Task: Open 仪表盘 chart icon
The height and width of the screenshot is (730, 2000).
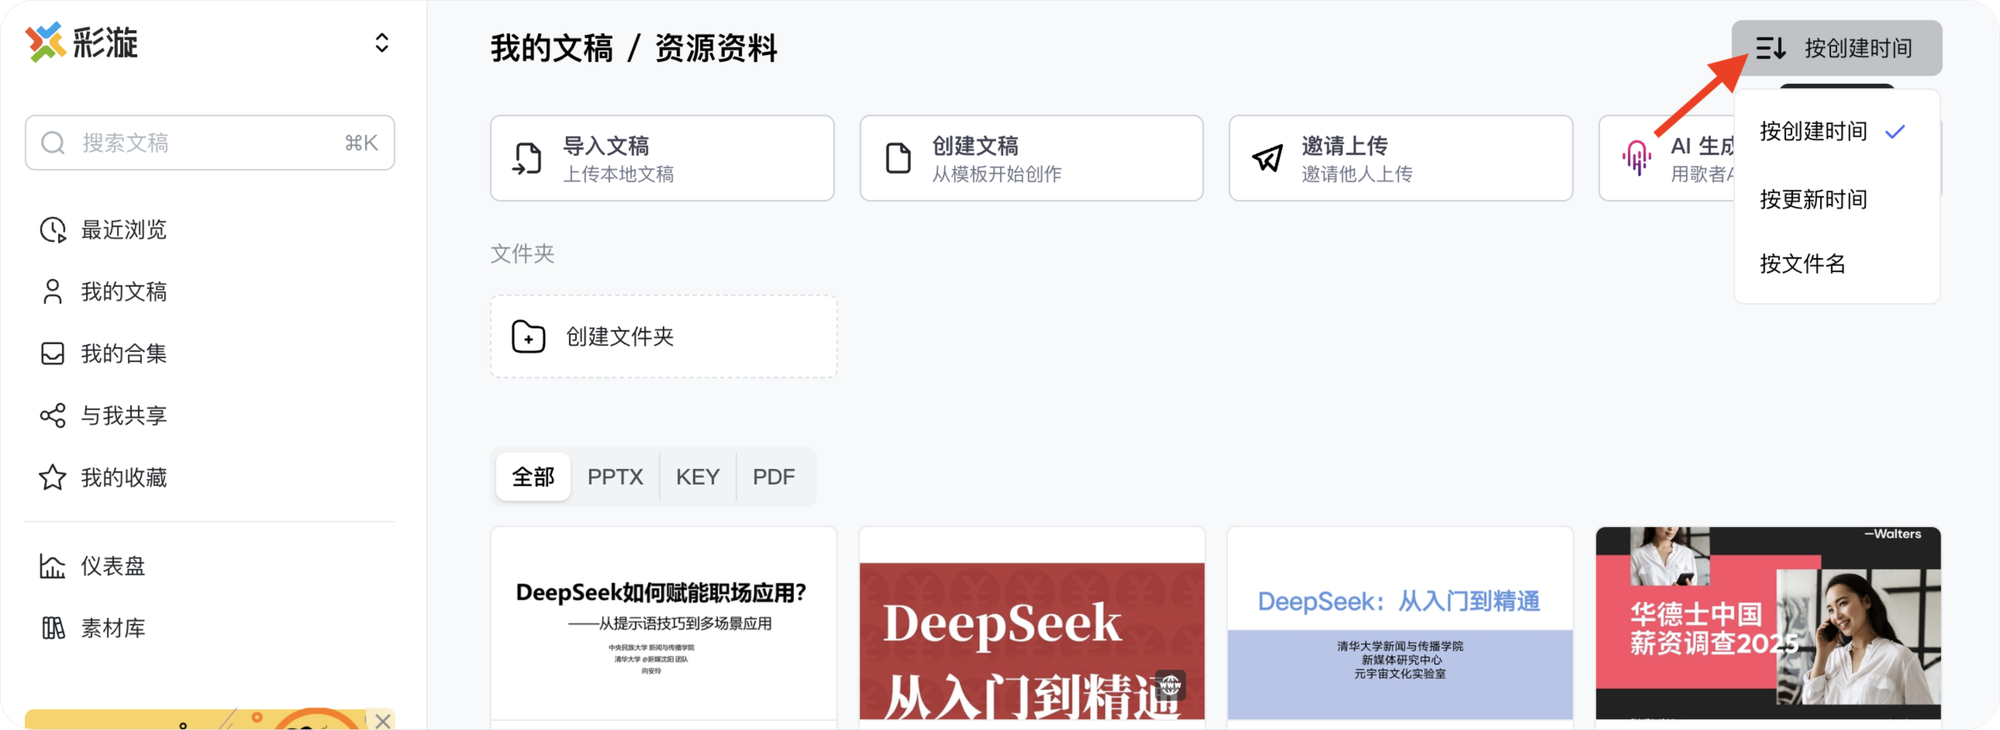Action: [53, 566]
